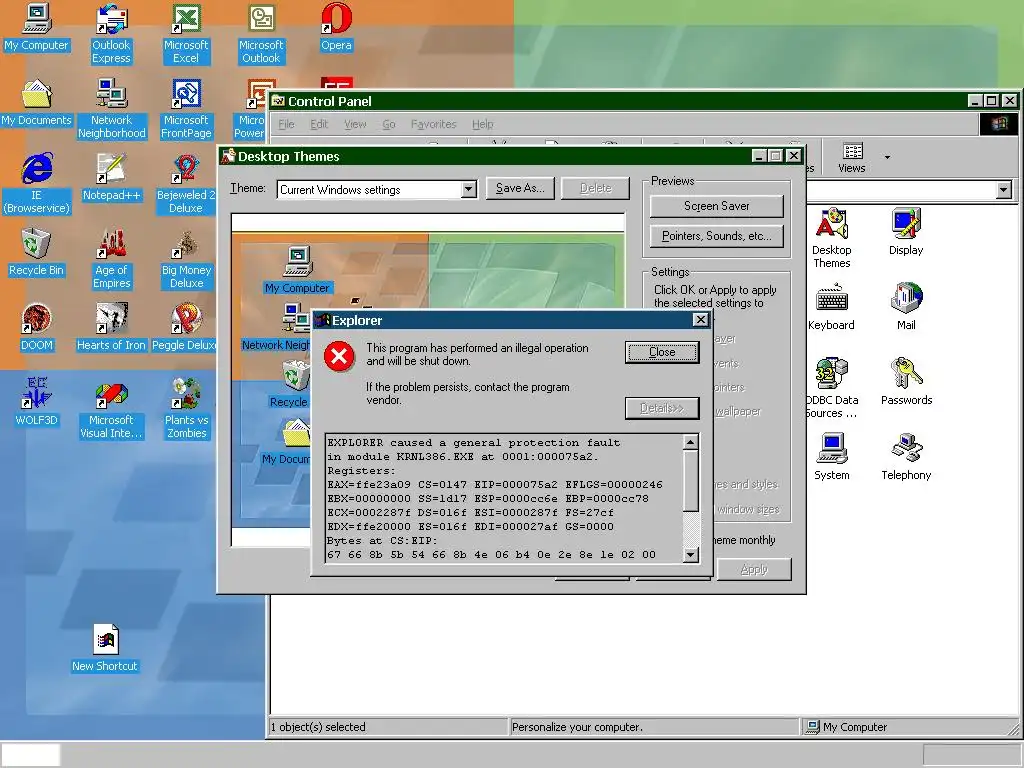1024x768 pixels.
Task: Click My Computer icon in theme preview
Action: click(x=297, y=269)
